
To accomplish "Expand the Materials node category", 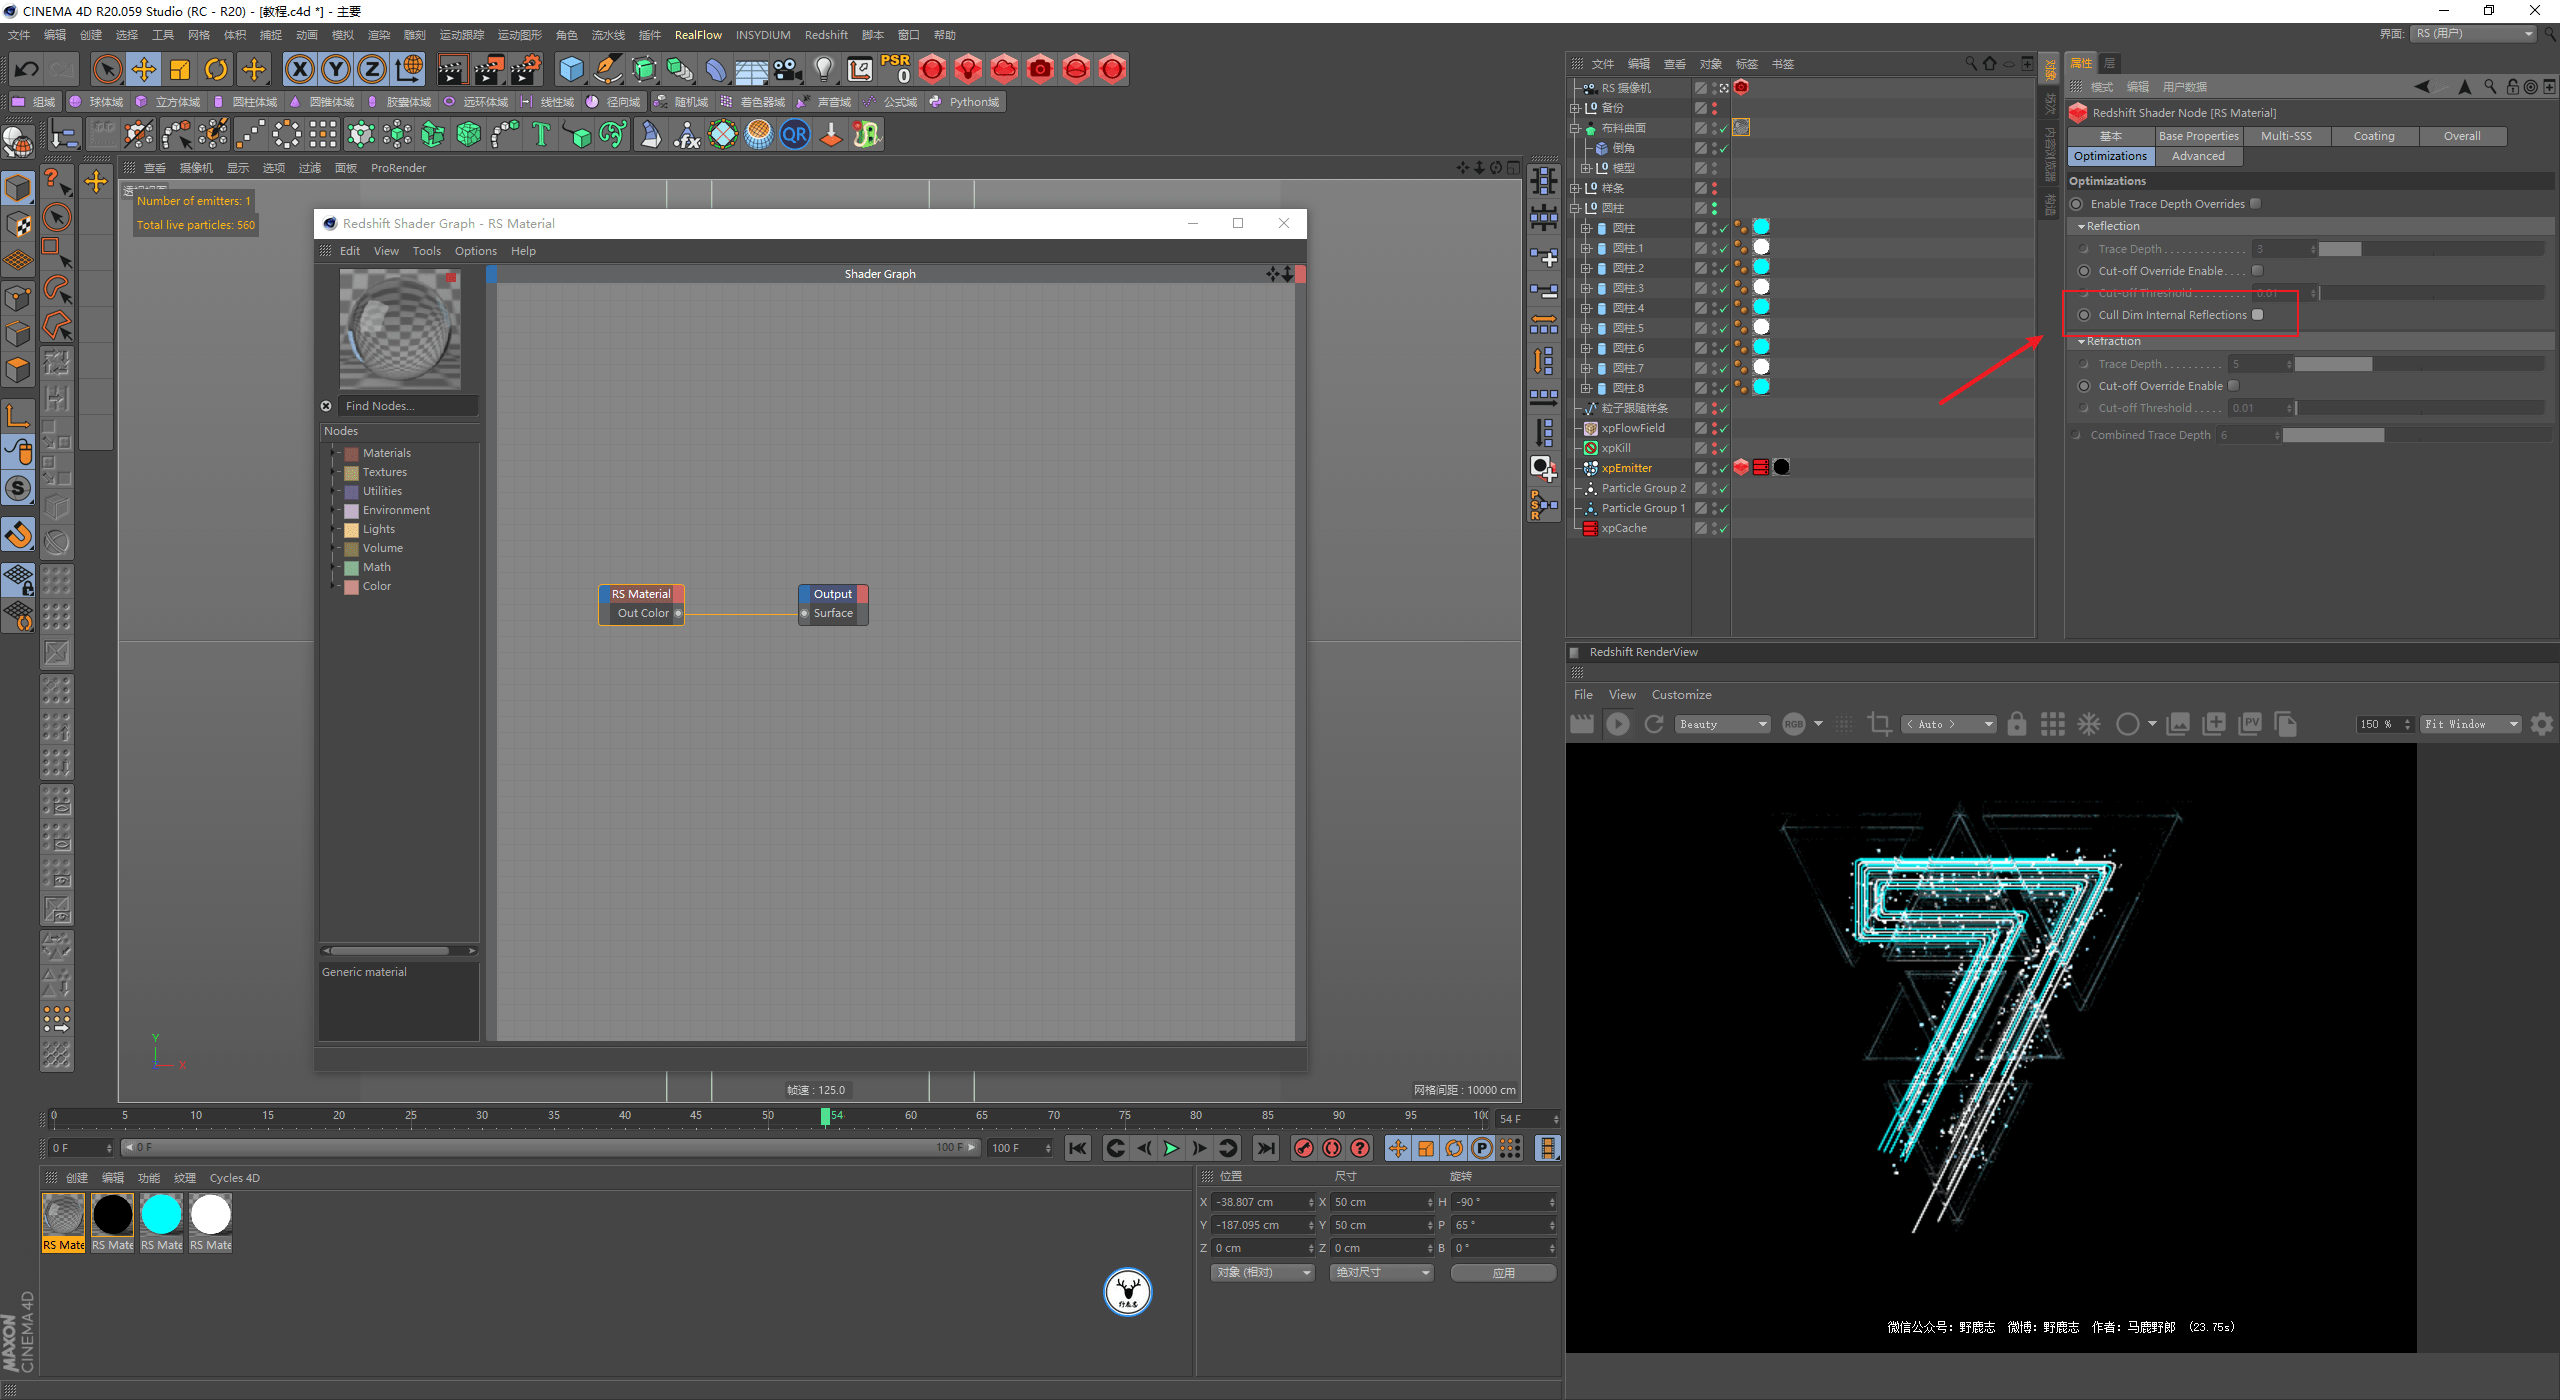I will (x=333, y=453).
